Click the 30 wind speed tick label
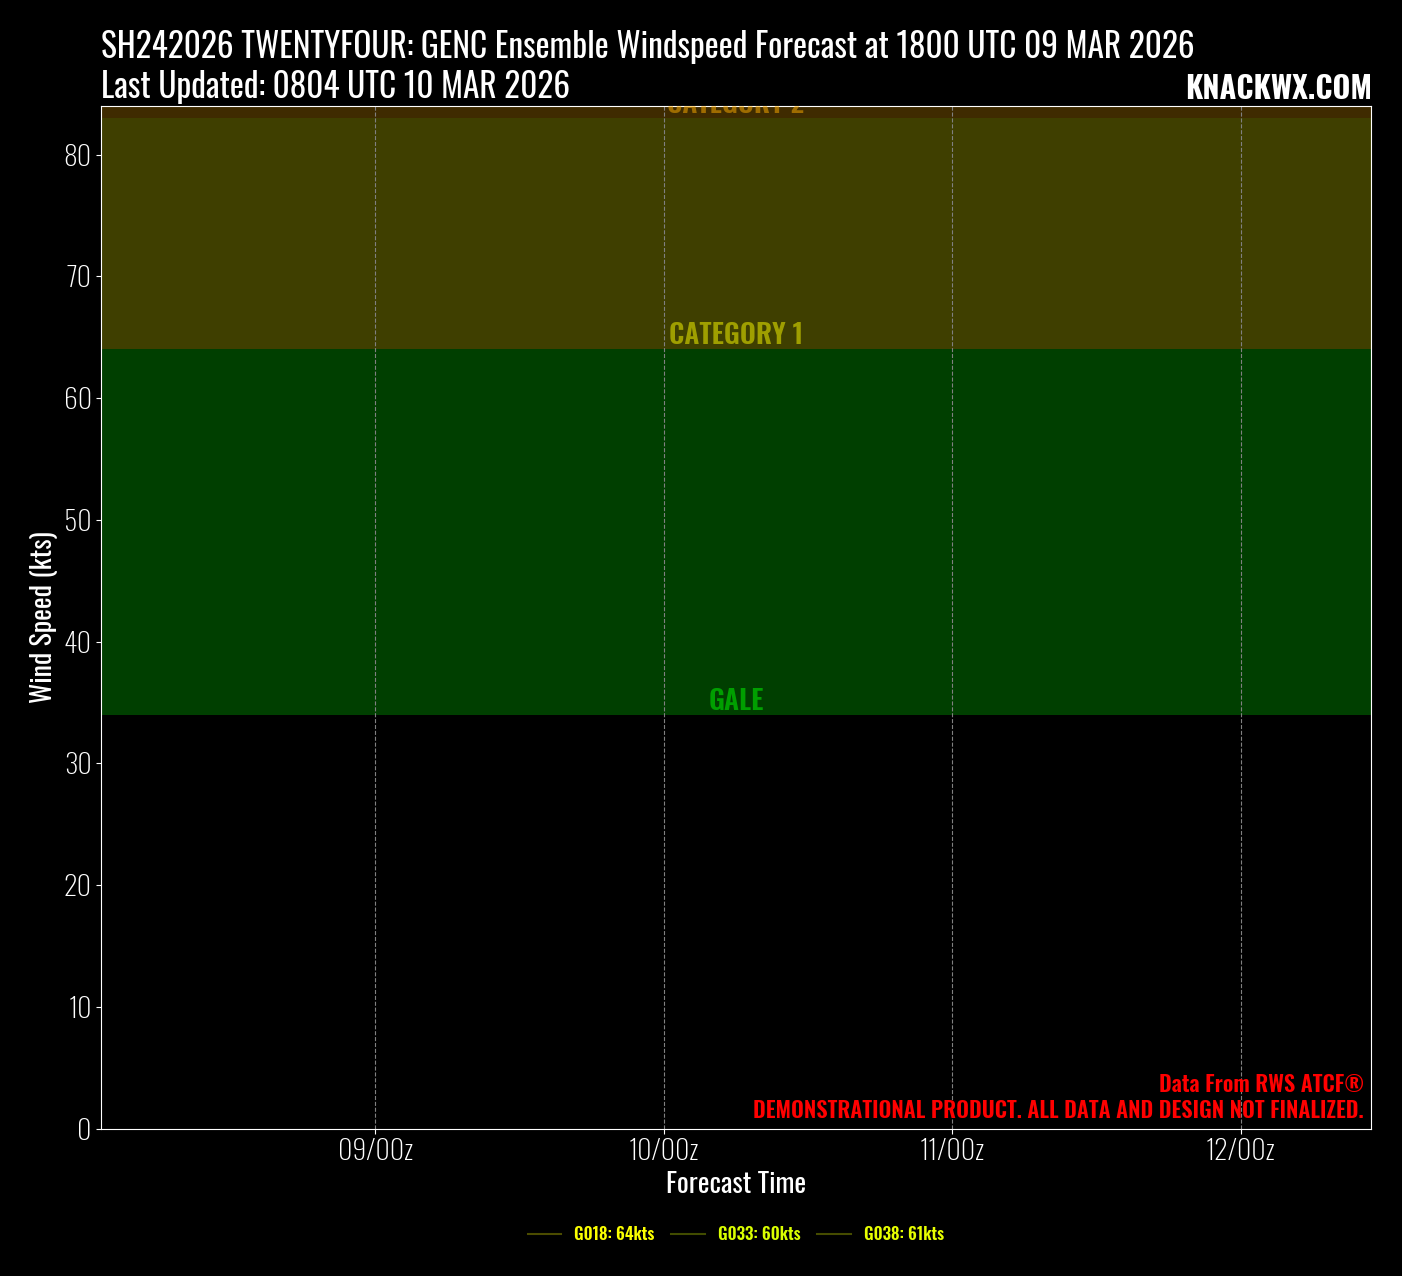 pos(78,764)
